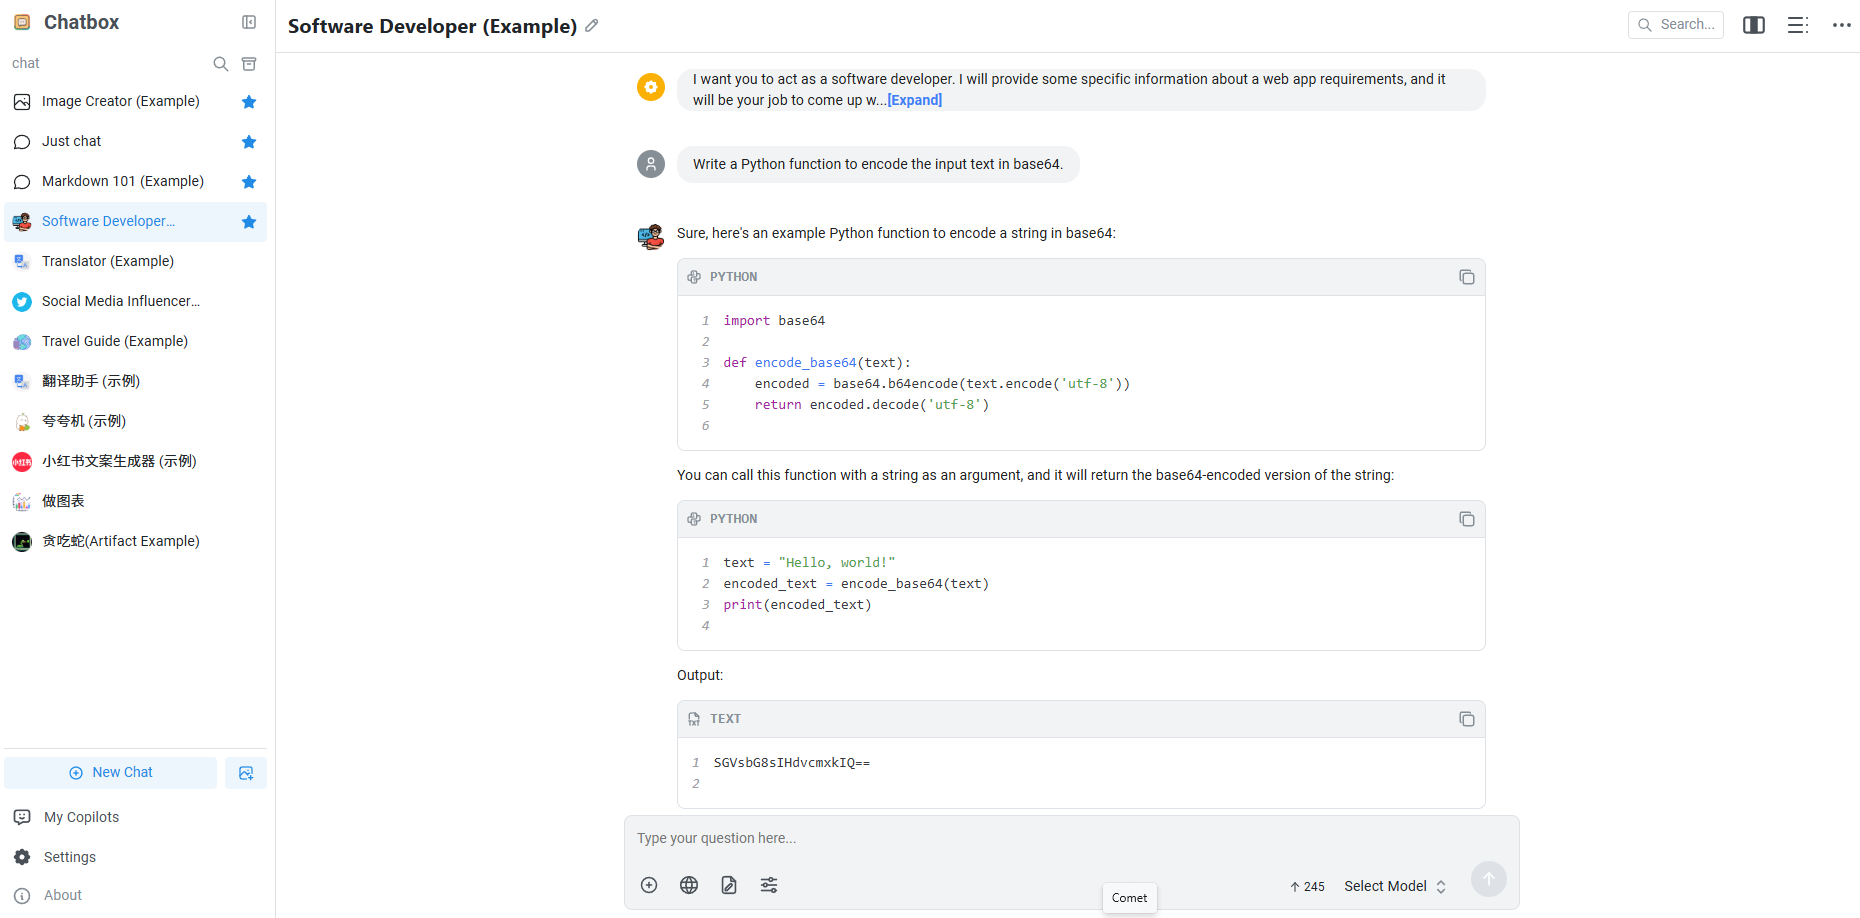Edit the conversation title with pencil icon
Screen dimensions: 1860x918
(x=592, y=26)
